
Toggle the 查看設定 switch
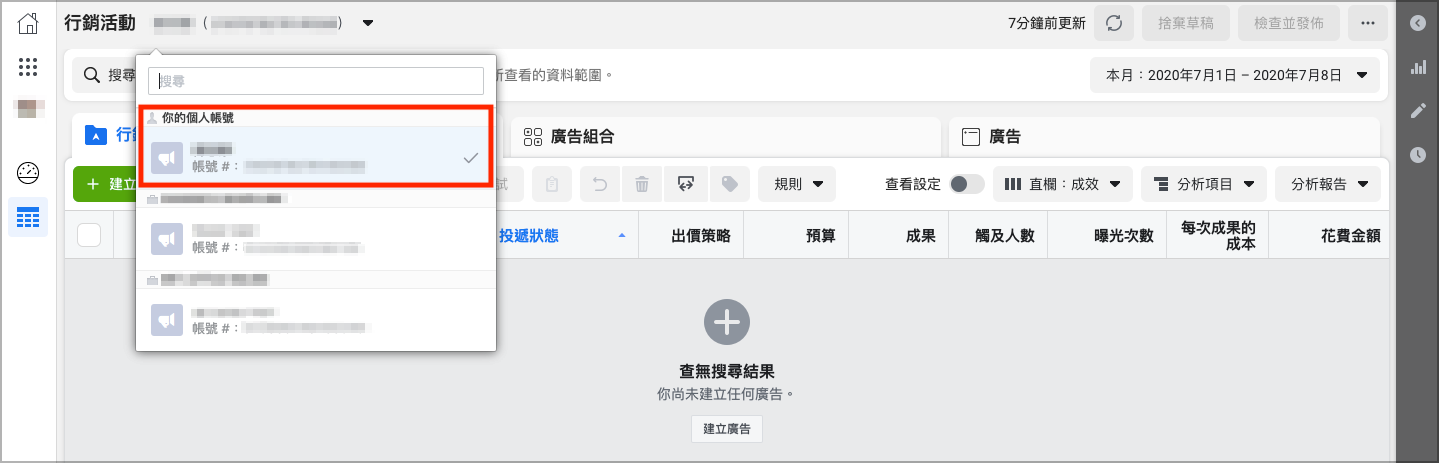pos(967,184)
